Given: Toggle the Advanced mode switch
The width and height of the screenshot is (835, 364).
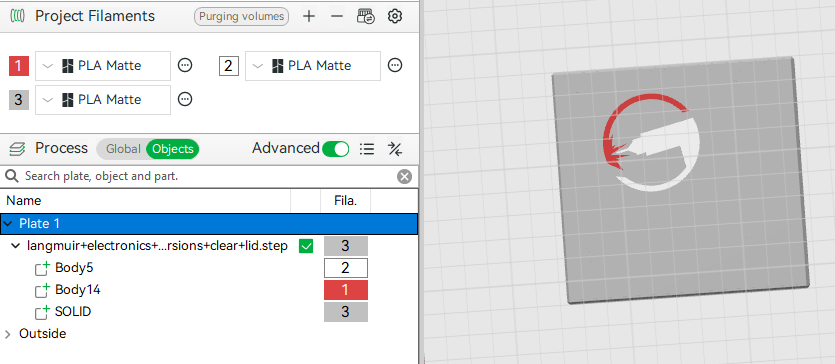Looking at the screenshot, I should pos(335,148).
